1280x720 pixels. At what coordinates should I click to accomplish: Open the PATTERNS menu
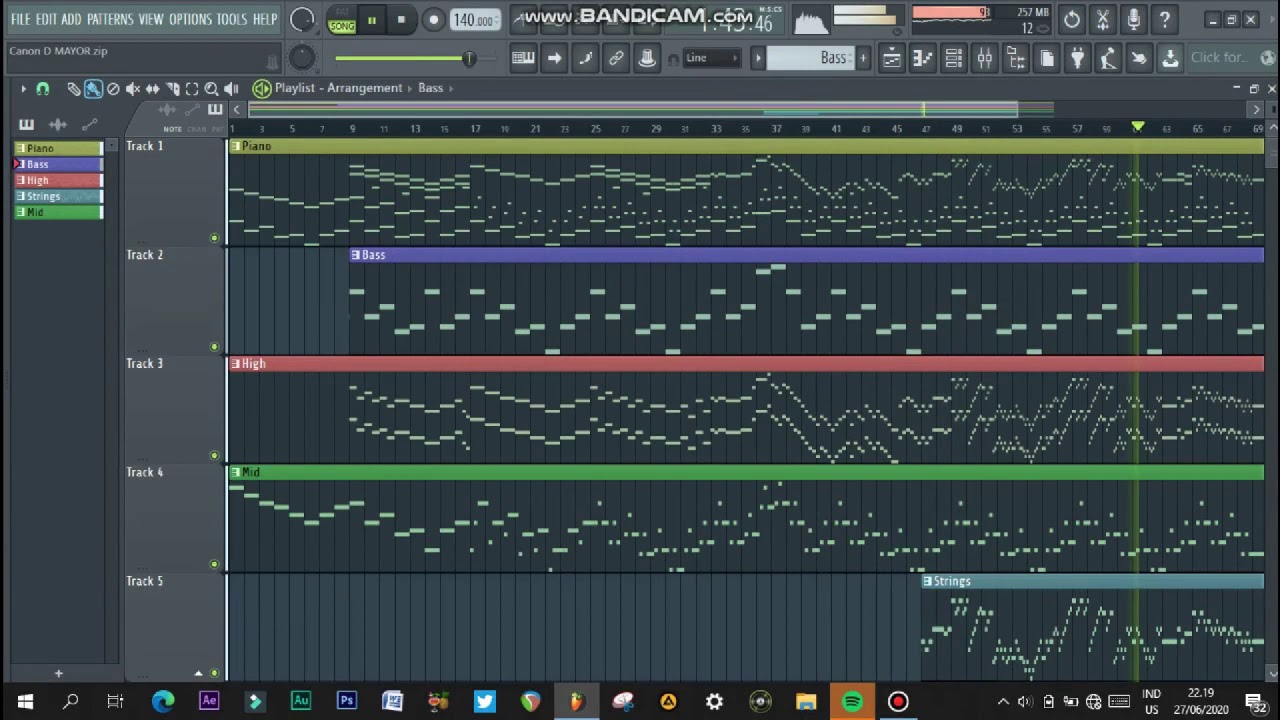click(x=110, y=19)
